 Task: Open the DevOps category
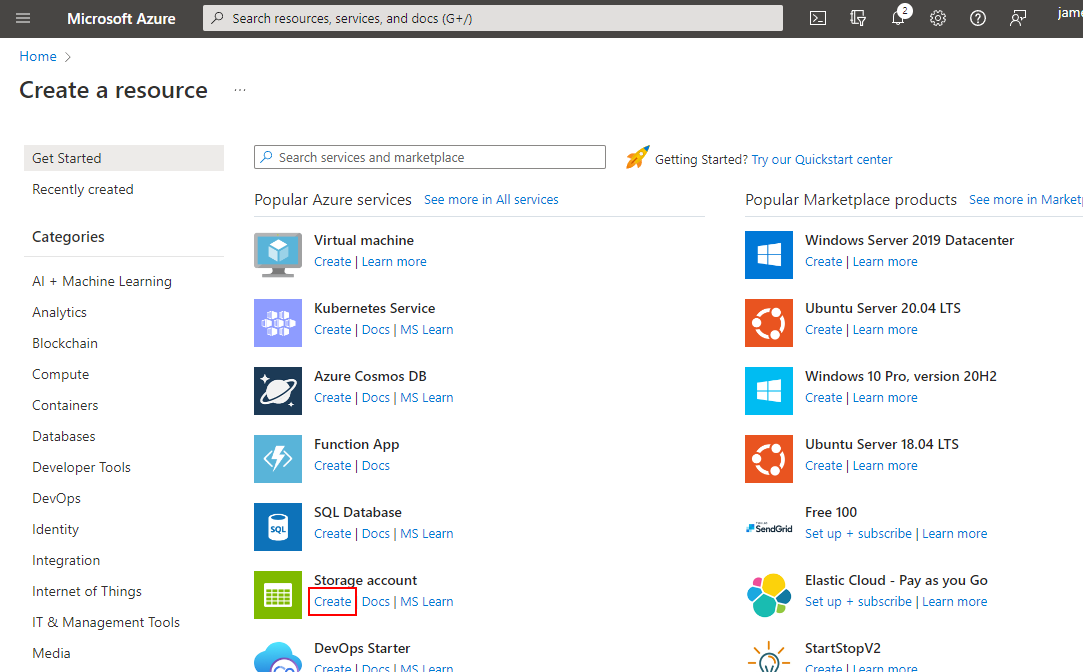click(x=57, y=499)
